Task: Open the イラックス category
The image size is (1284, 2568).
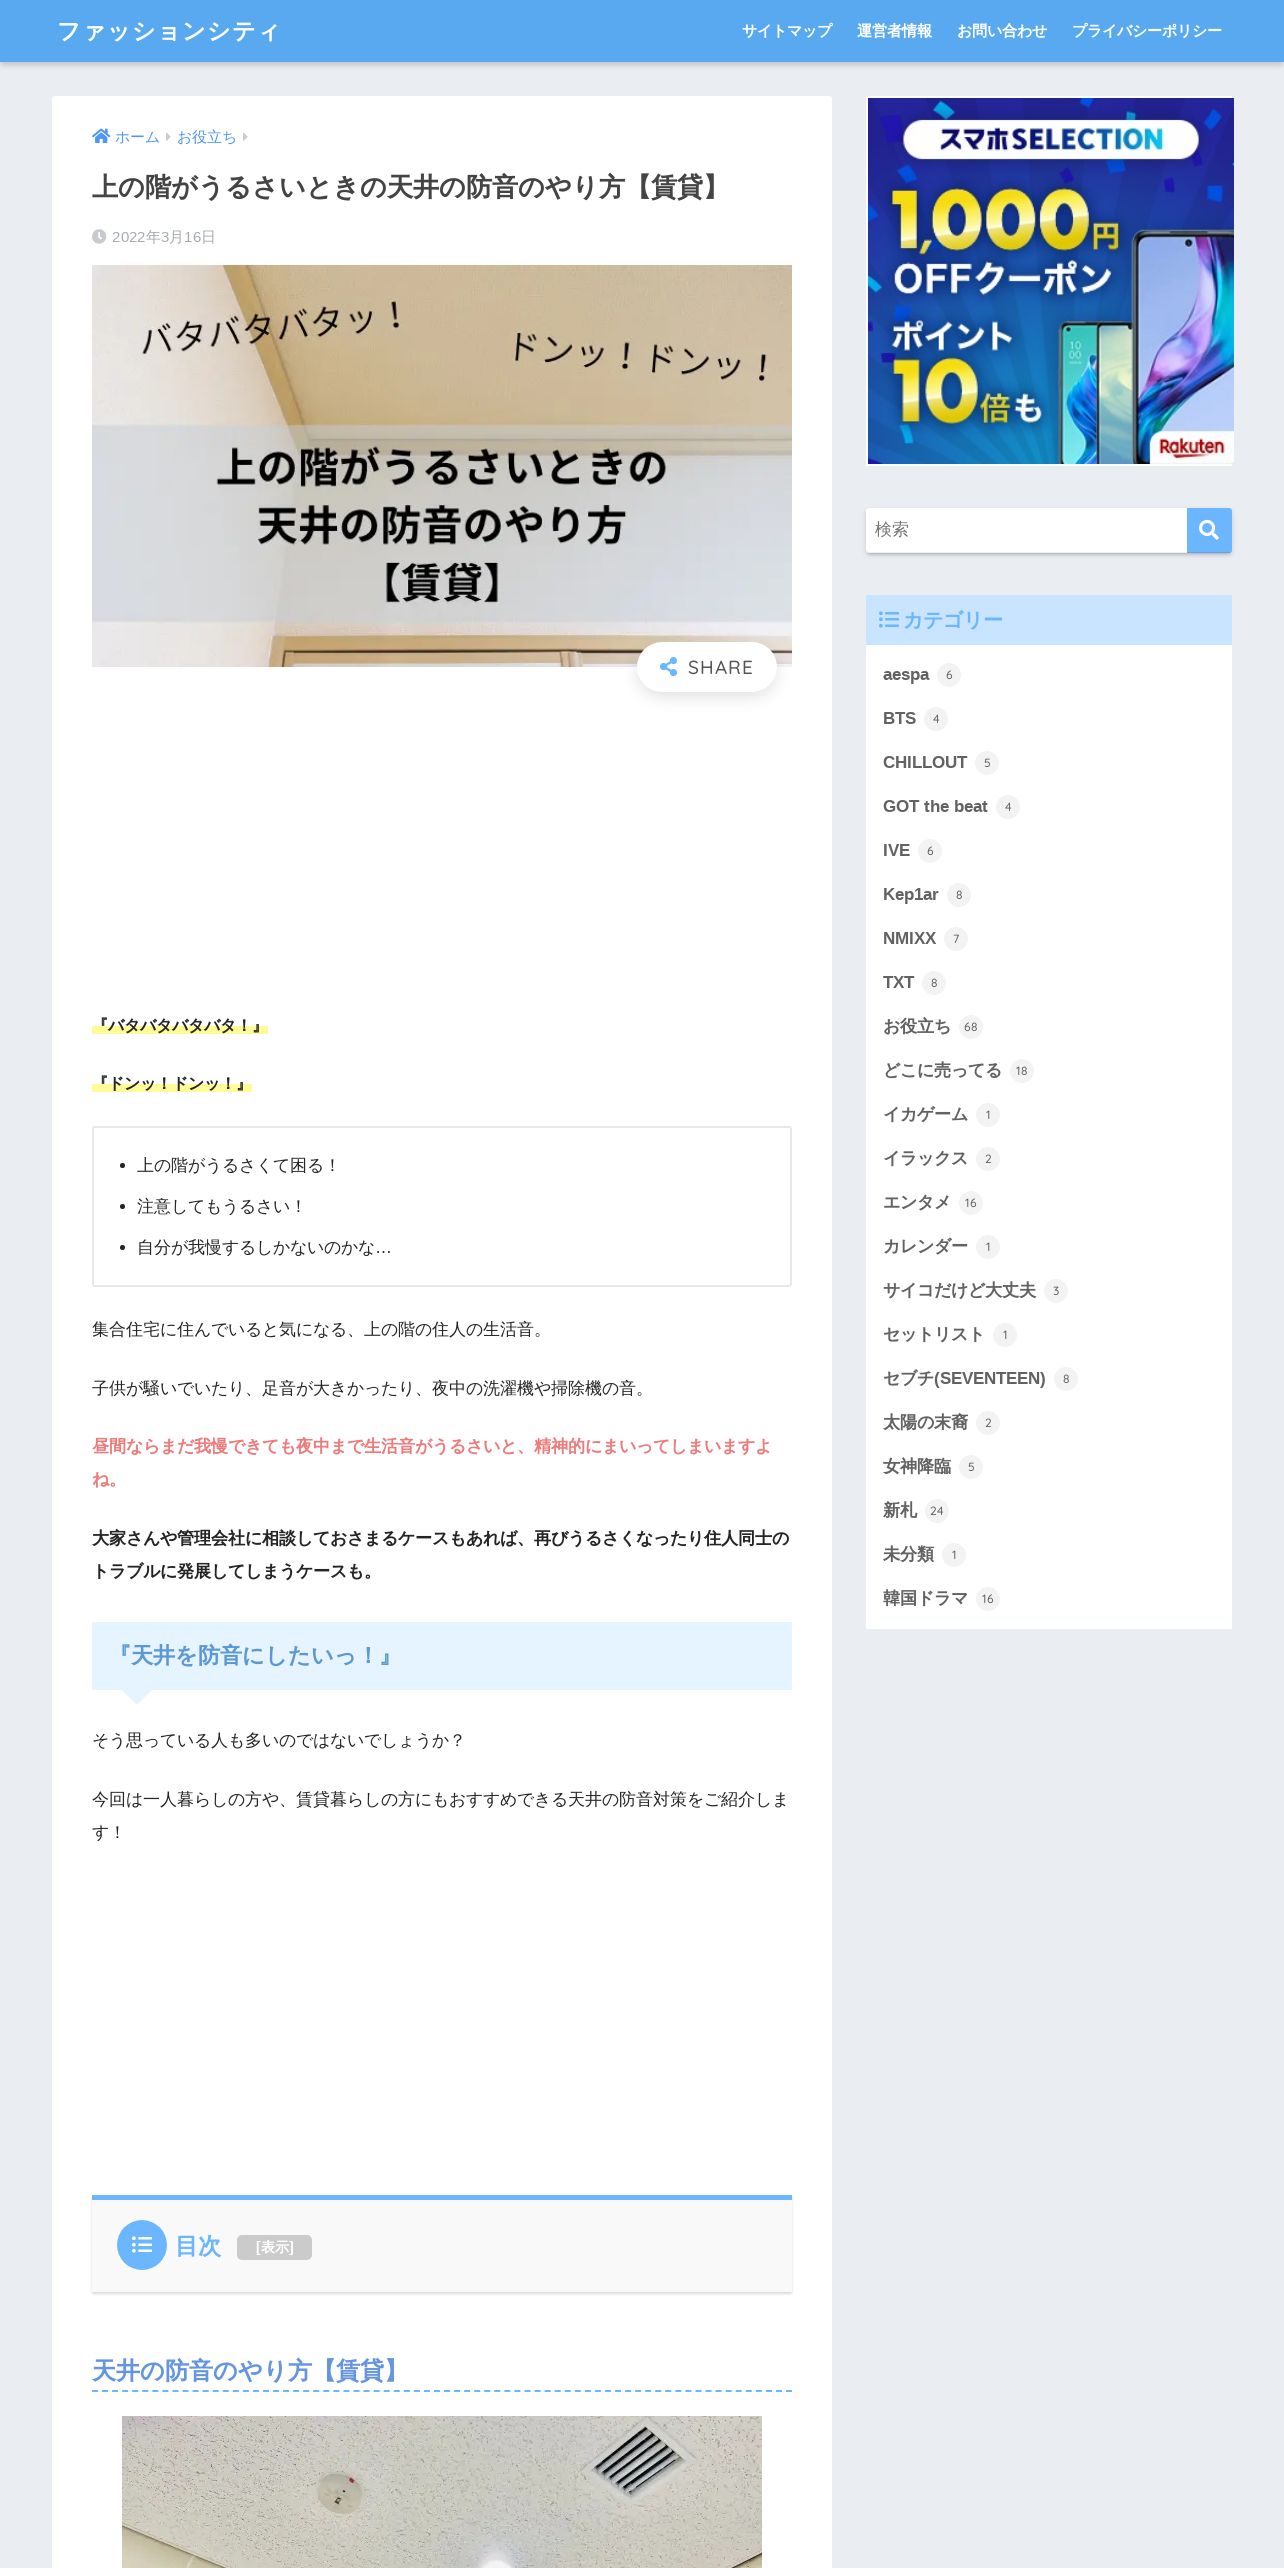Action: coord(925,1159)
